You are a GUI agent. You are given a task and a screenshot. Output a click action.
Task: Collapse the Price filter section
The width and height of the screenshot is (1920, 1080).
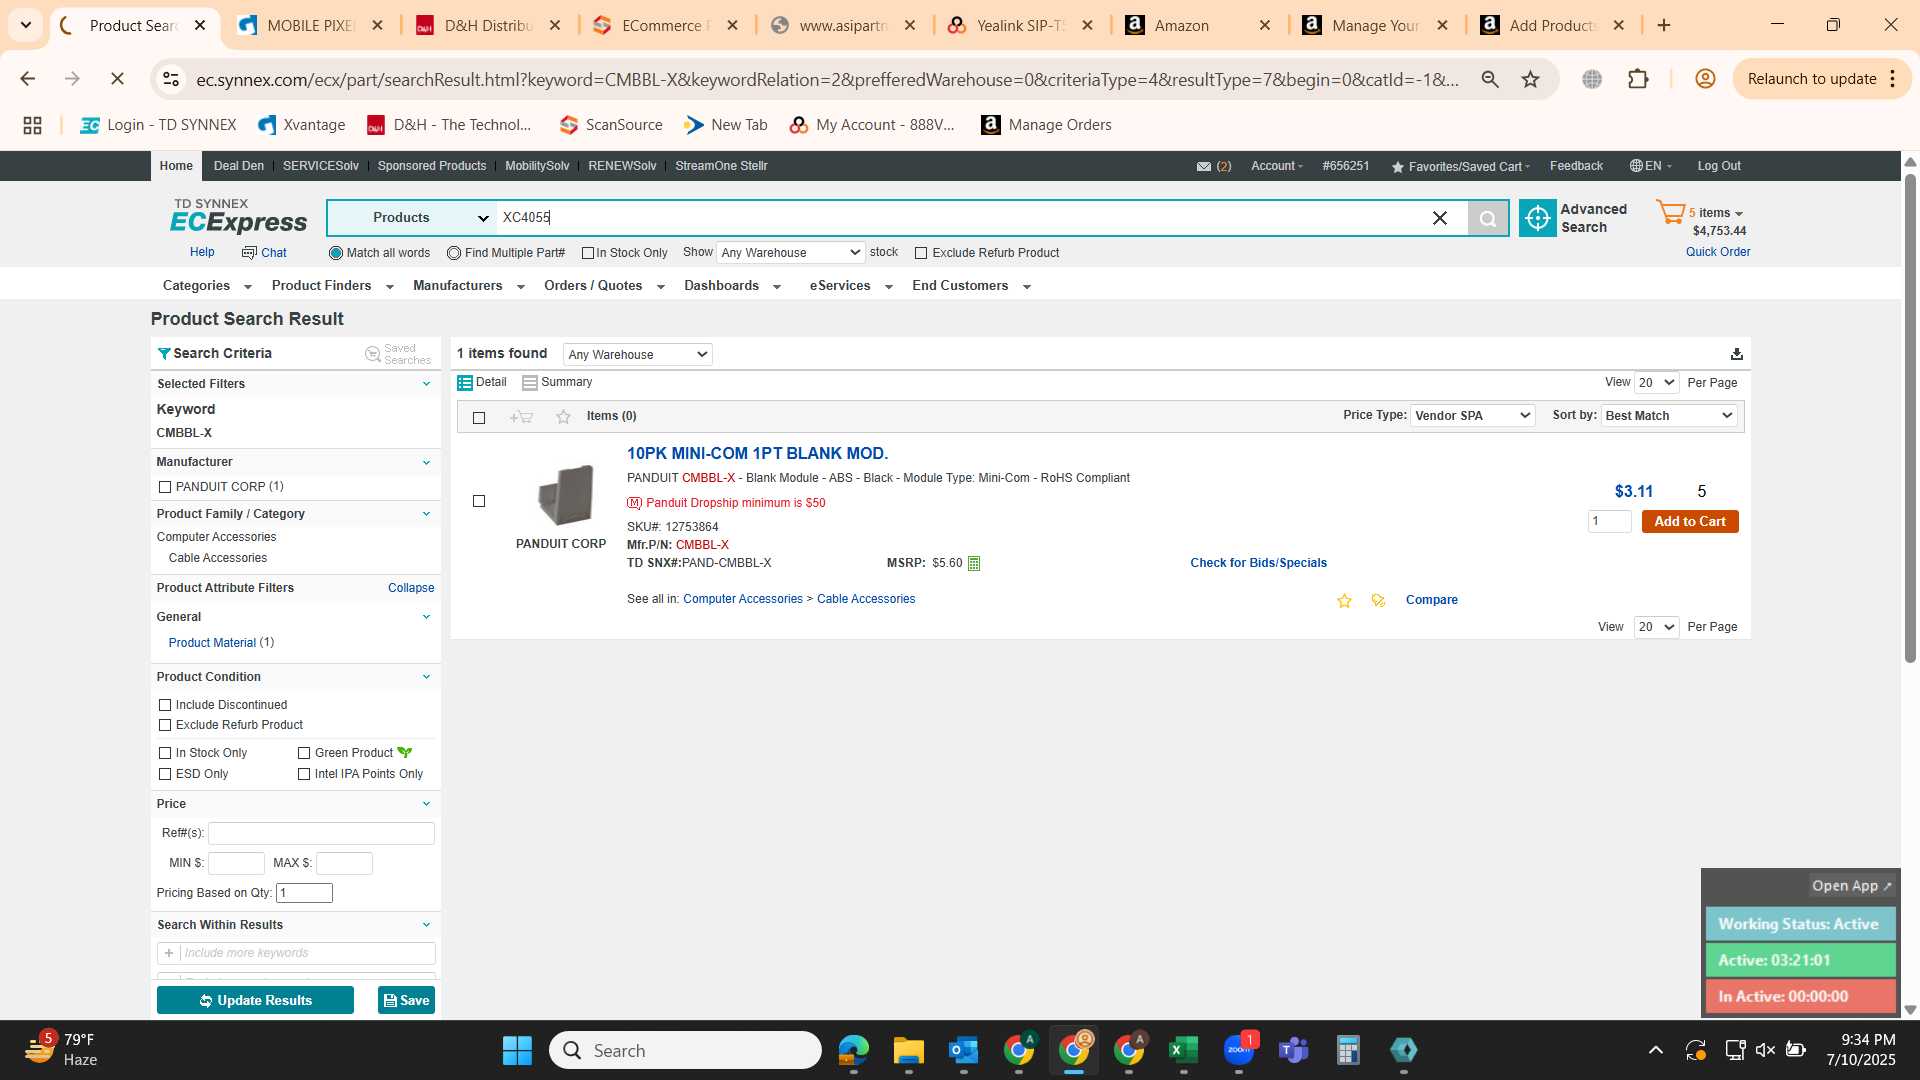tap(426, 804)
